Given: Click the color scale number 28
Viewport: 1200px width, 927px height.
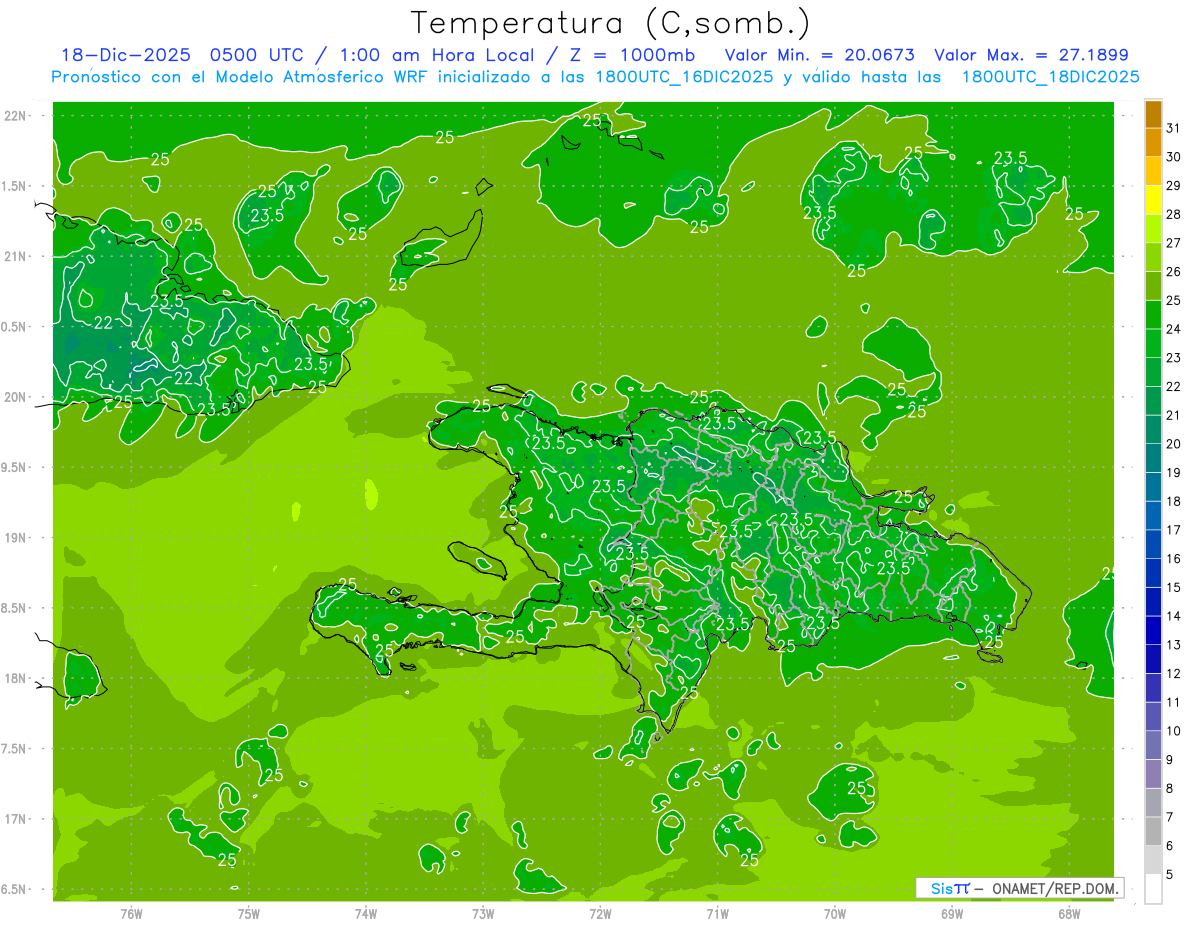Looking at the screenshot, I should click(x=1174, y=215).
